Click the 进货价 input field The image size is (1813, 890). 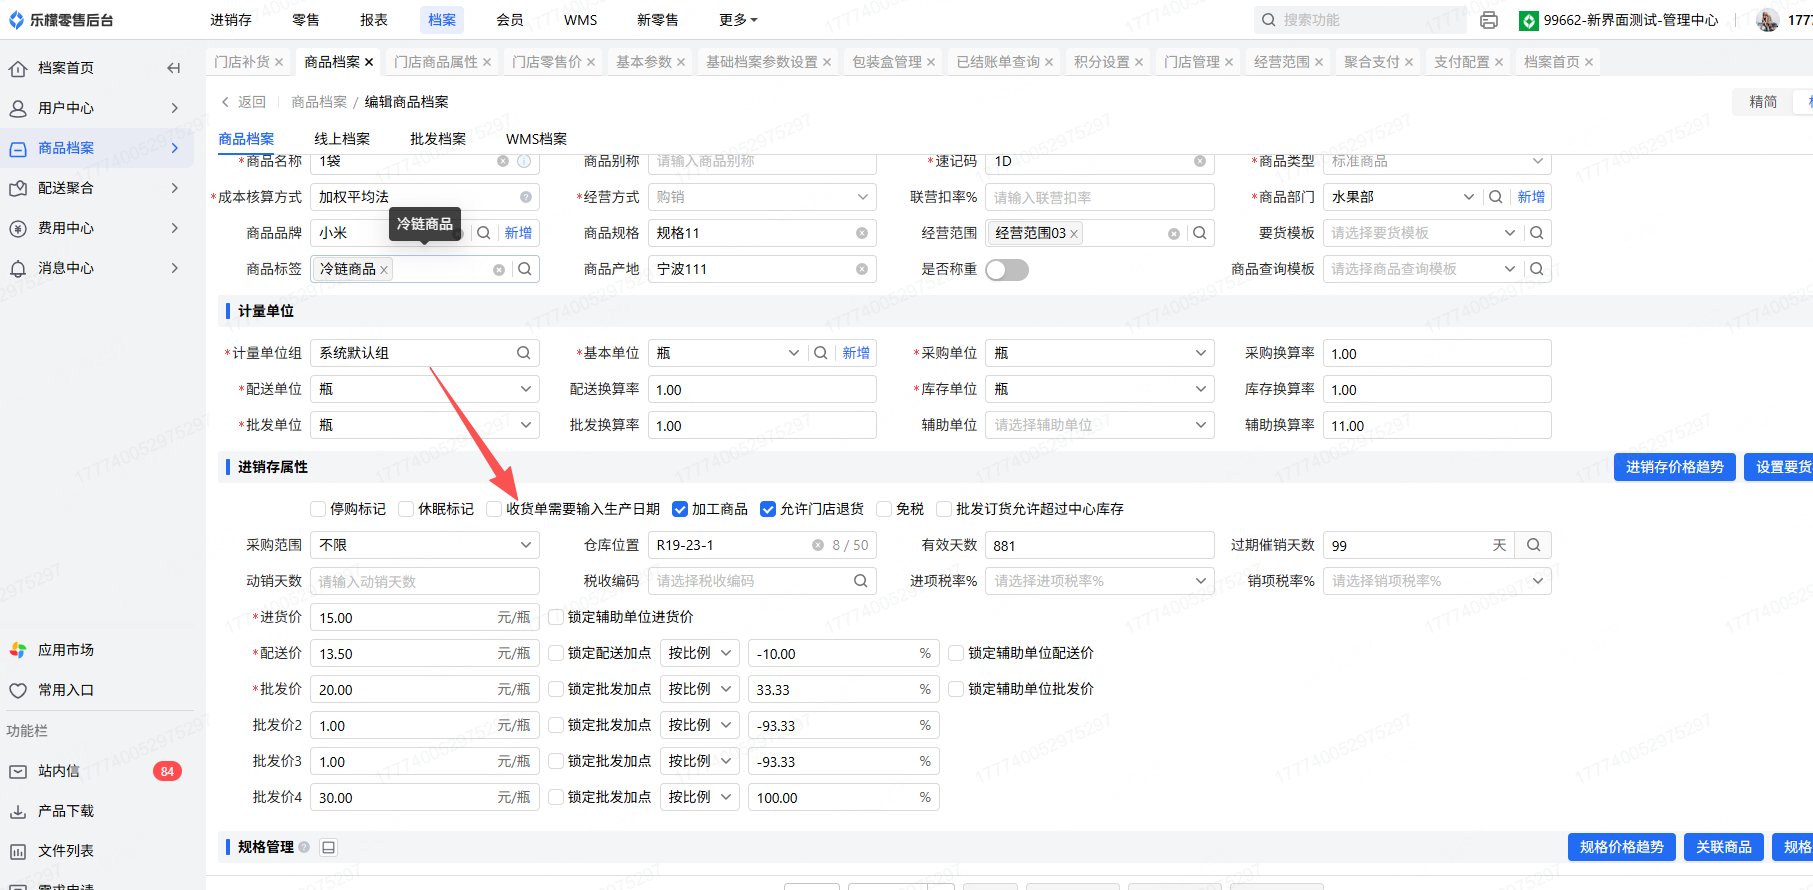pos(425,617)
